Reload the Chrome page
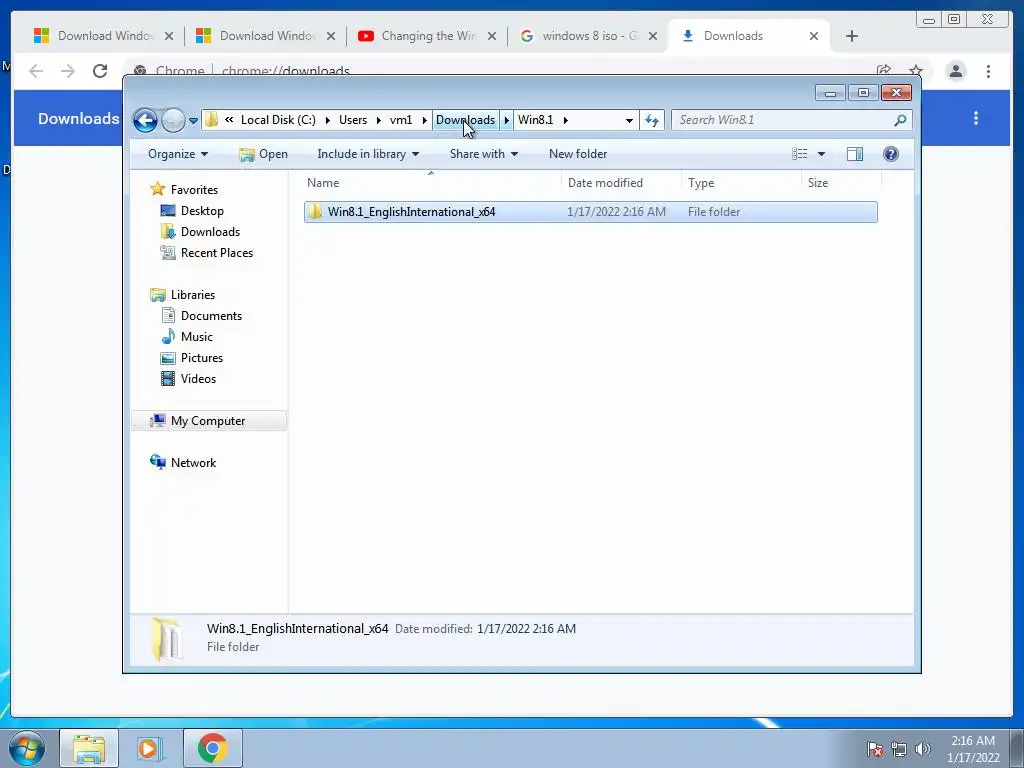Screen dimensions: 1024x768 click(100, 71)
